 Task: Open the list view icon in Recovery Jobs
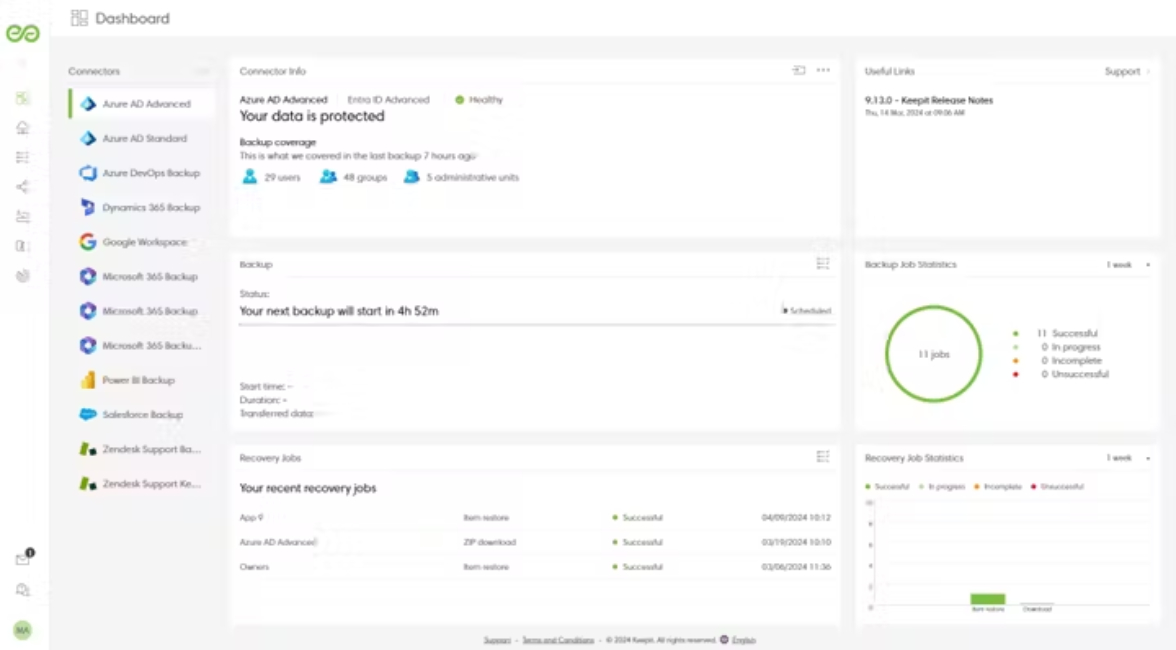coord(823,457)
